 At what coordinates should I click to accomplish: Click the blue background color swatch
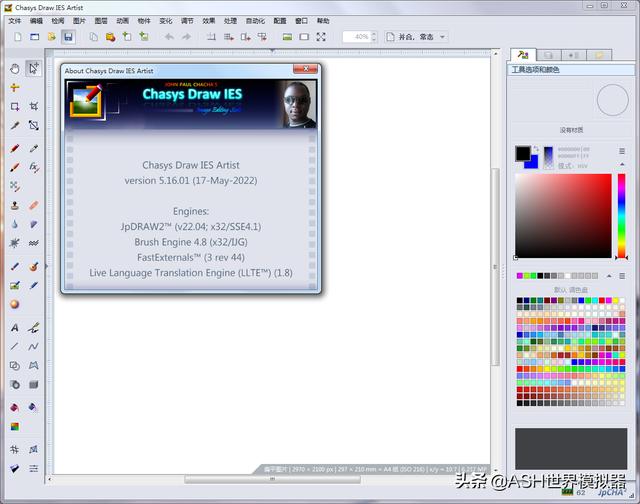[533, 164]
